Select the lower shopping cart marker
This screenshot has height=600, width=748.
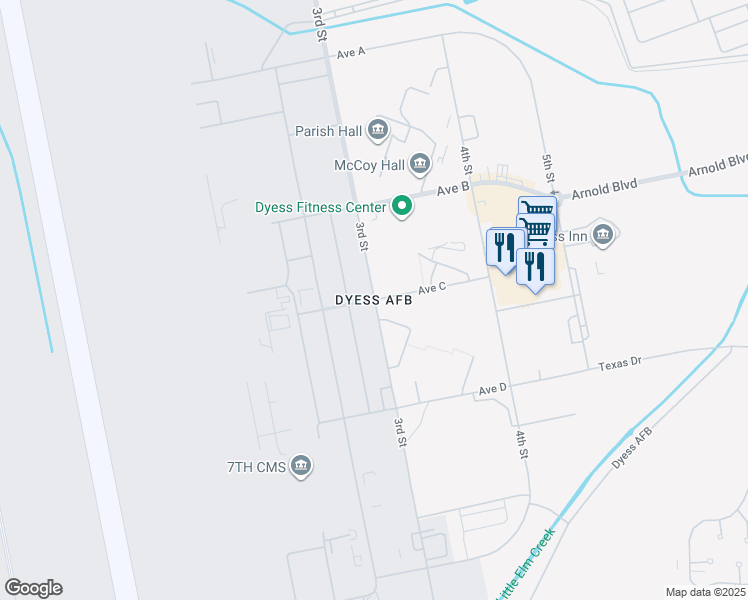pyautogui.click(x=536, y=230)
